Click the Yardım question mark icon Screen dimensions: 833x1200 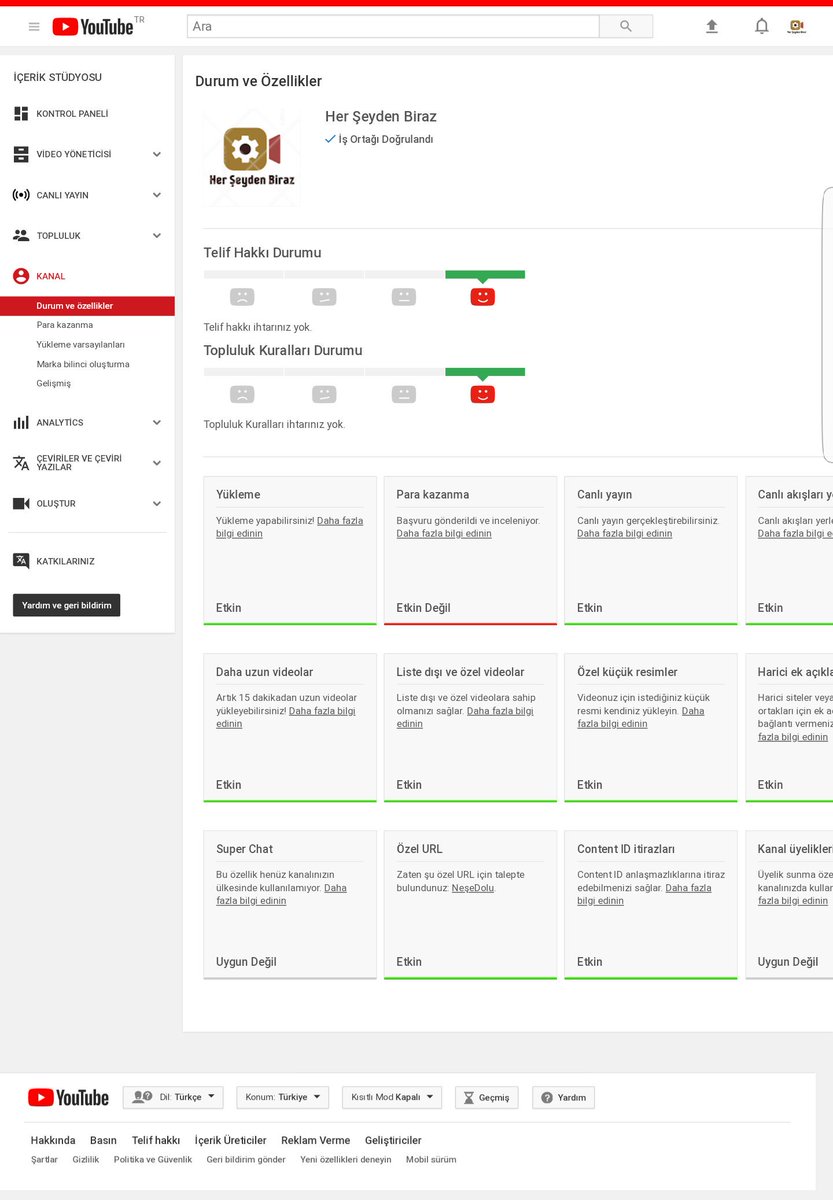(x=547, y=1097)
